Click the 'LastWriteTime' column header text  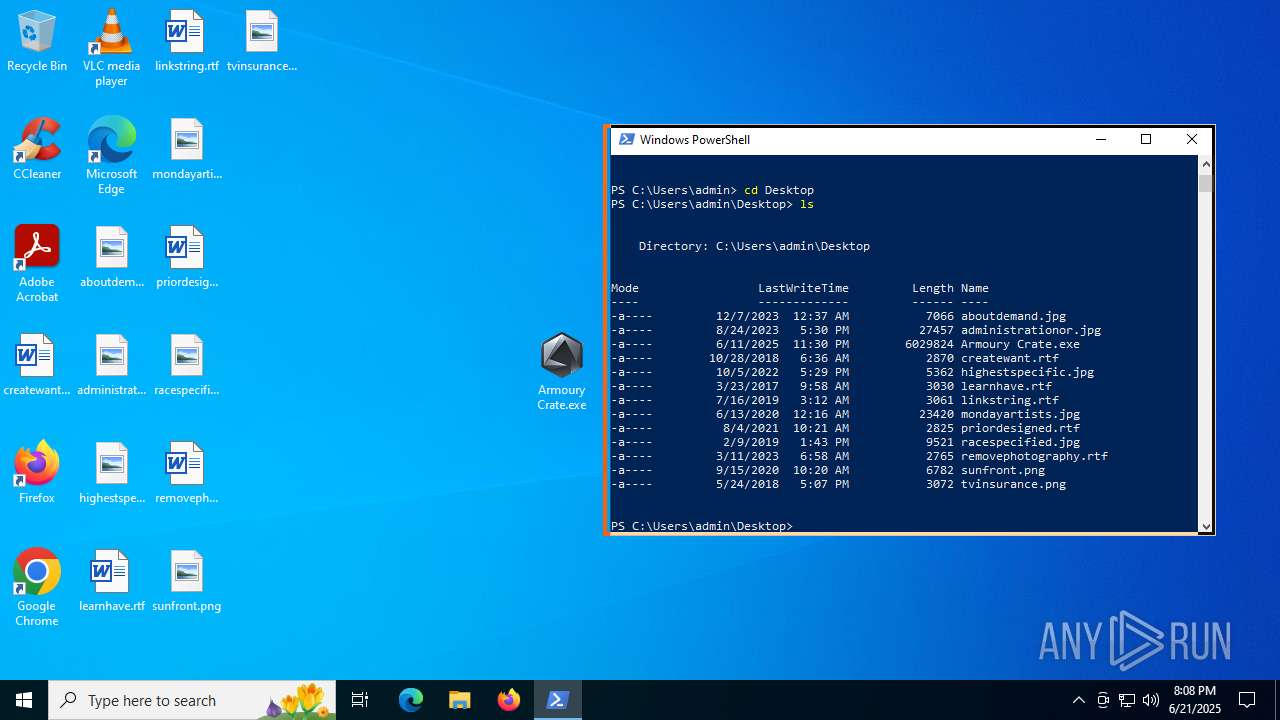tap(803, 288)
